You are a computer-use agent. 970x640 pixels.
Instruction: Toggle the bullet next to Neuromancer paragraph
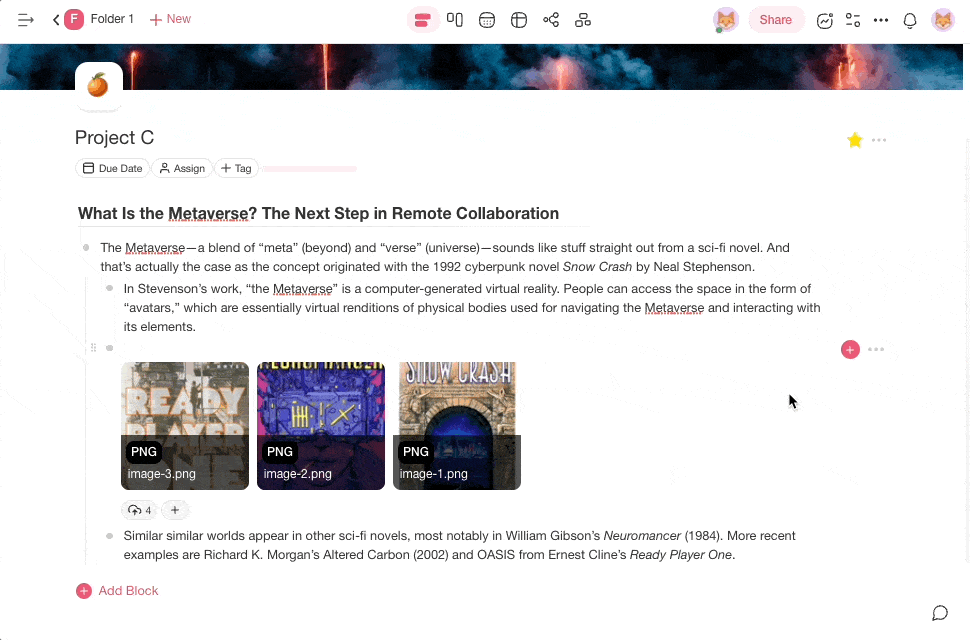pos(110,536)
